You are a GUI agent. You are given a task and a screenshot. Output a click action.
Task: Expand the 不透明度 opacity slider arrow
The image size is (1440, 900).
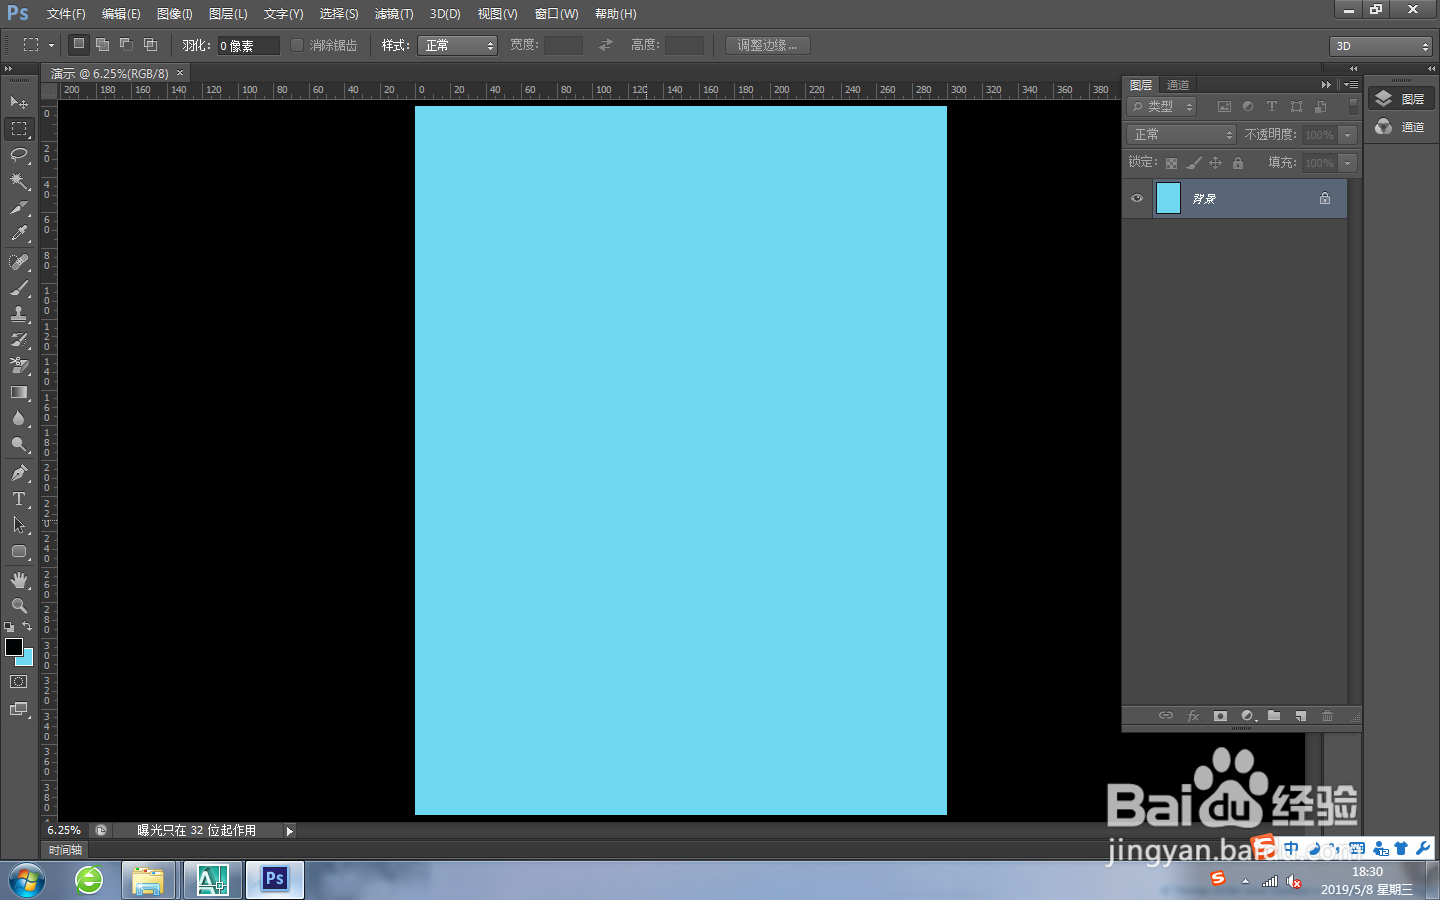(1348, 135)
